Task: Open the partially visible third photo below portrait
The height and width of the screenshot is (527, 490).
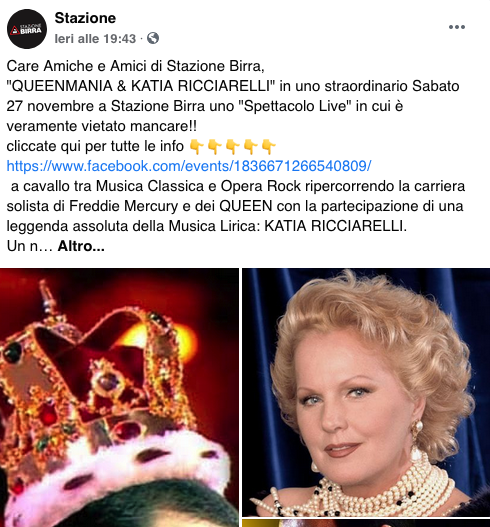Action: tap(366, 523)
